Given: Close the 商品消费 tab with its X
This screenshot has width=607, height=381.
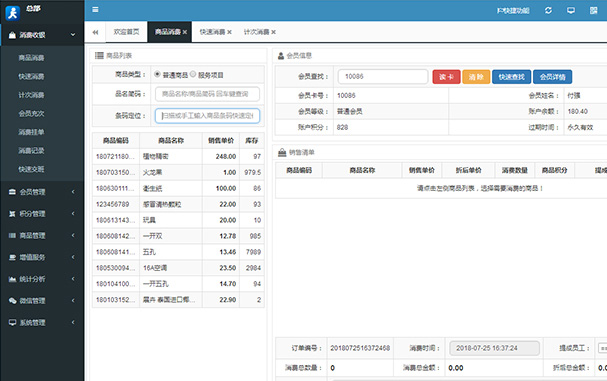Looking at the screenshot, I should pos(185,32).
